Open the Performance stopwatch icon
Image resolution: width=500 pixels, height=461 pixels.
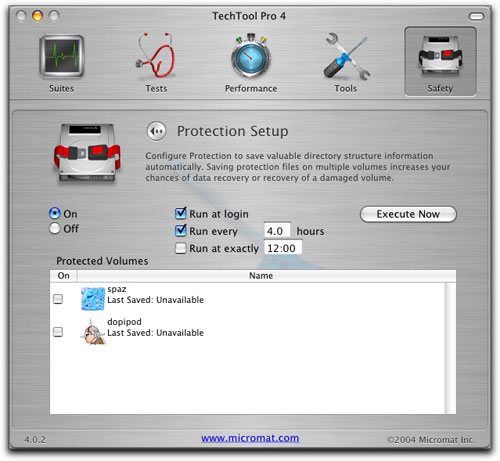251,56
